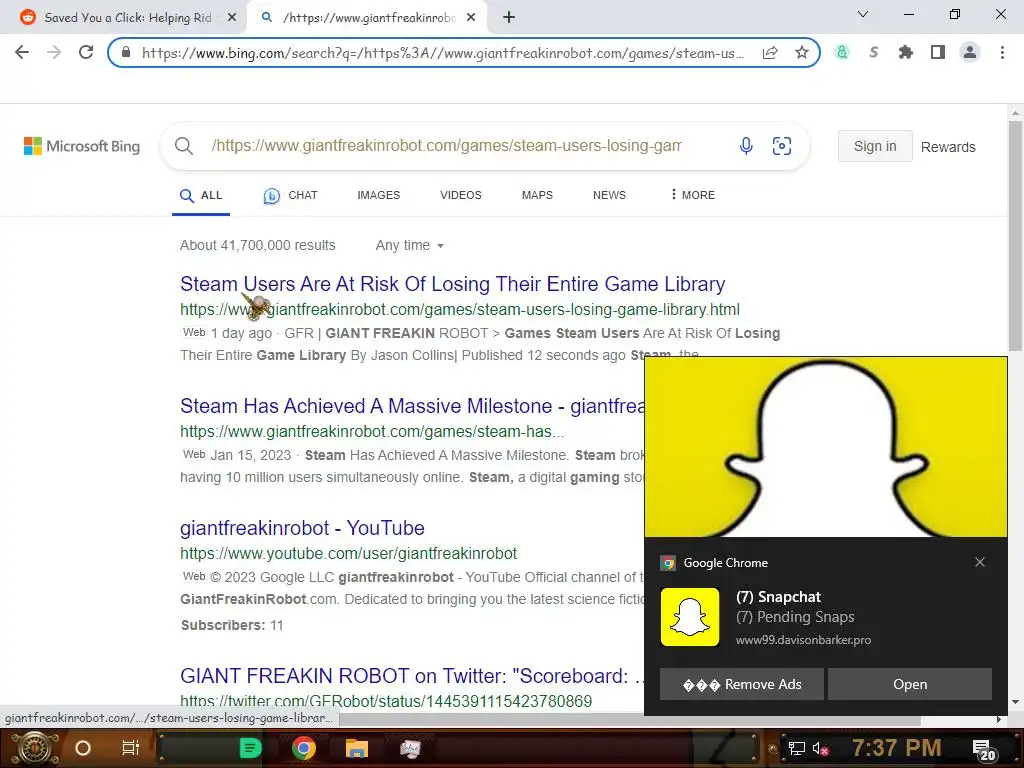Switch to the CHAT tab
The width and height of the screenshot is (1024, 768).
pyautogui.click(x=291, y=195)
